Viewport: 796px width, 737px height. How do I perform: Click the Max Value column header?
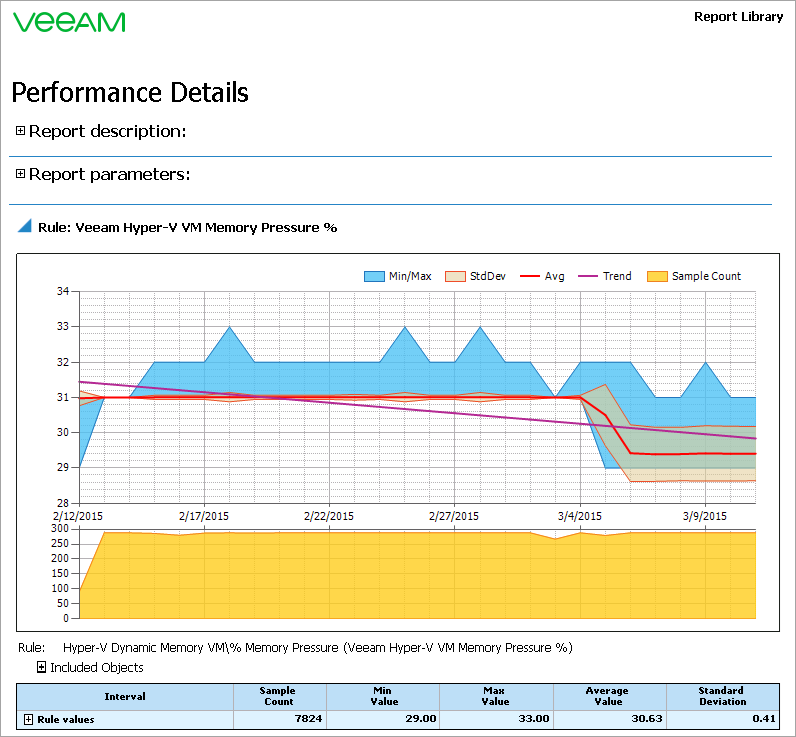tap(495, 696)
